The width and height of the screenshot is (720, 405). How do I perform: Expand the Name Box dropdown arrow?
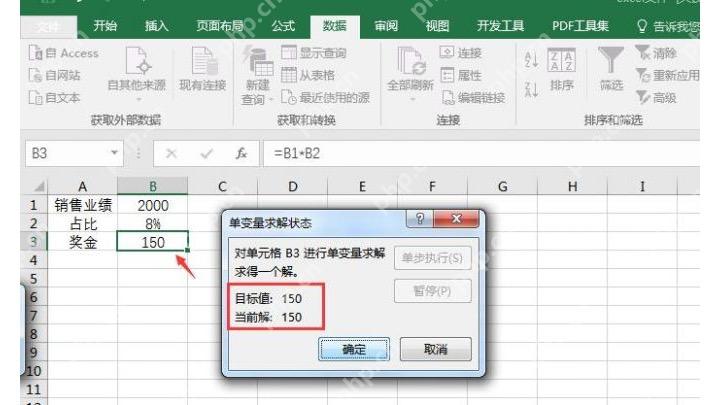pos(114,153)
